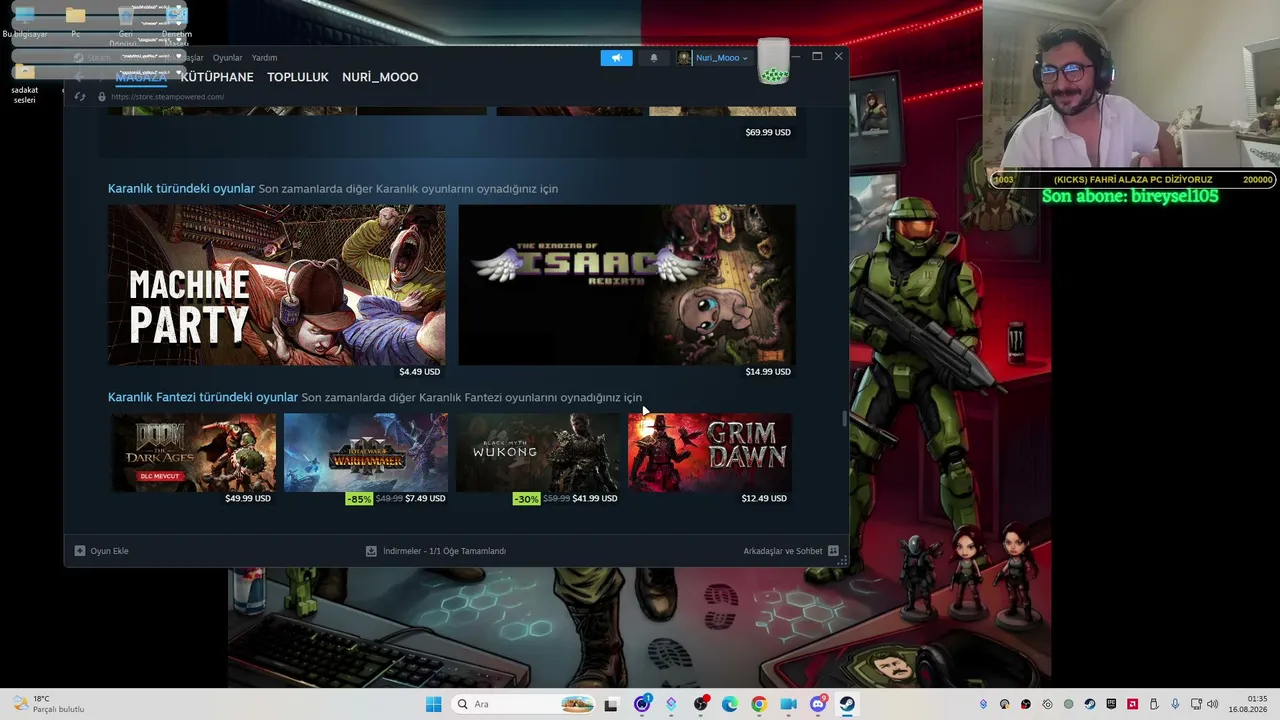Click the Machine Party game banner
The width and height of the screenshot is (1280, 720).
277,285
